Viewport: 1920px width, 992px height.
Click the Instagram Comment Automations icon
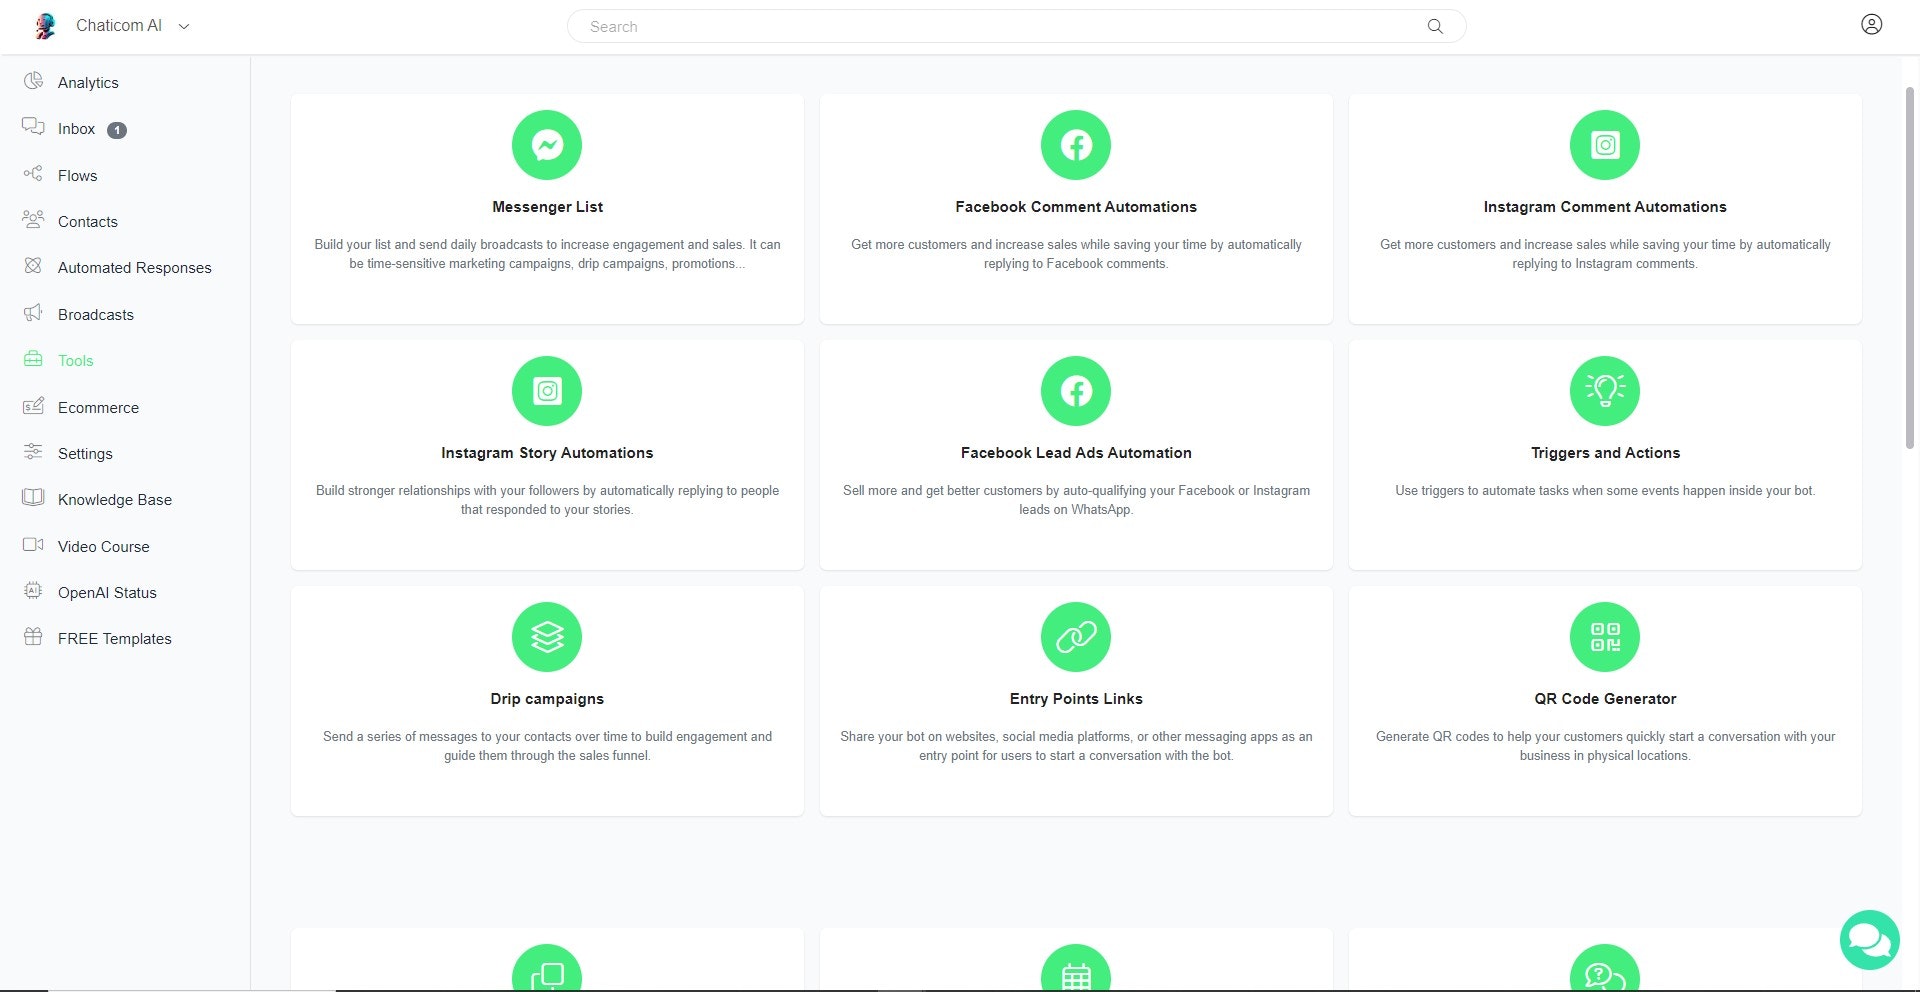click(1605, 145)
